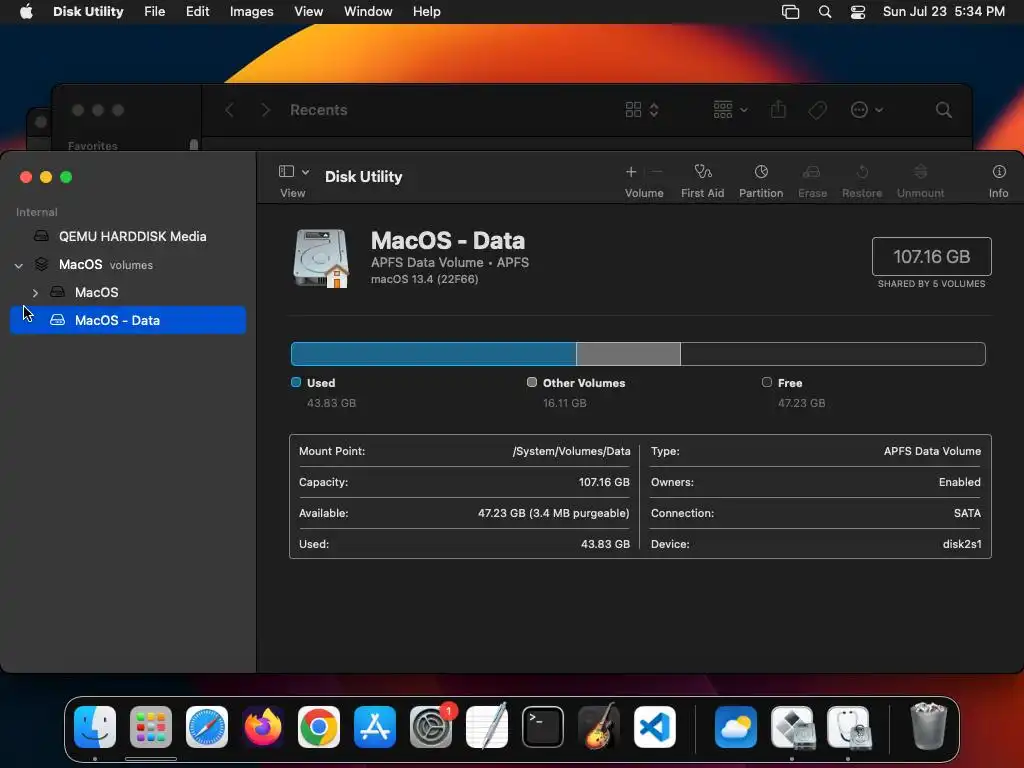Launch Google Chrome from the Dock
Image resolution: width=1024 pixels, height=768 pixels.
pos(319,727)
